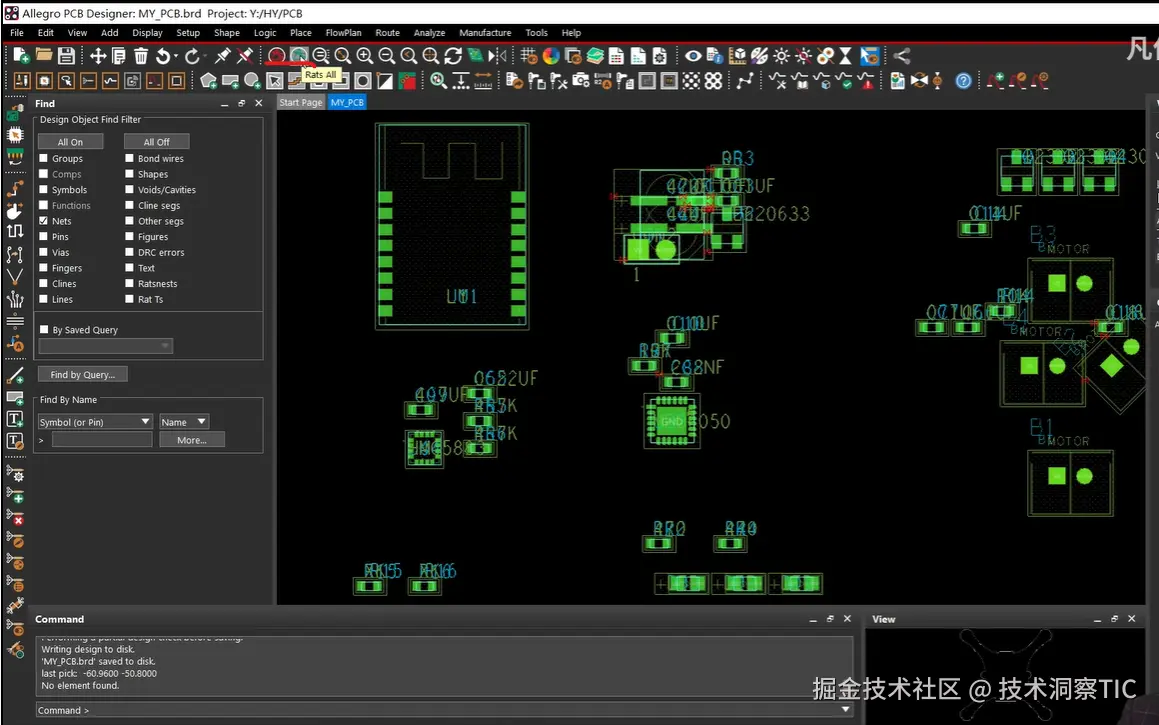
Task: Click the All Off button
Action: click(x=156, y=142)
